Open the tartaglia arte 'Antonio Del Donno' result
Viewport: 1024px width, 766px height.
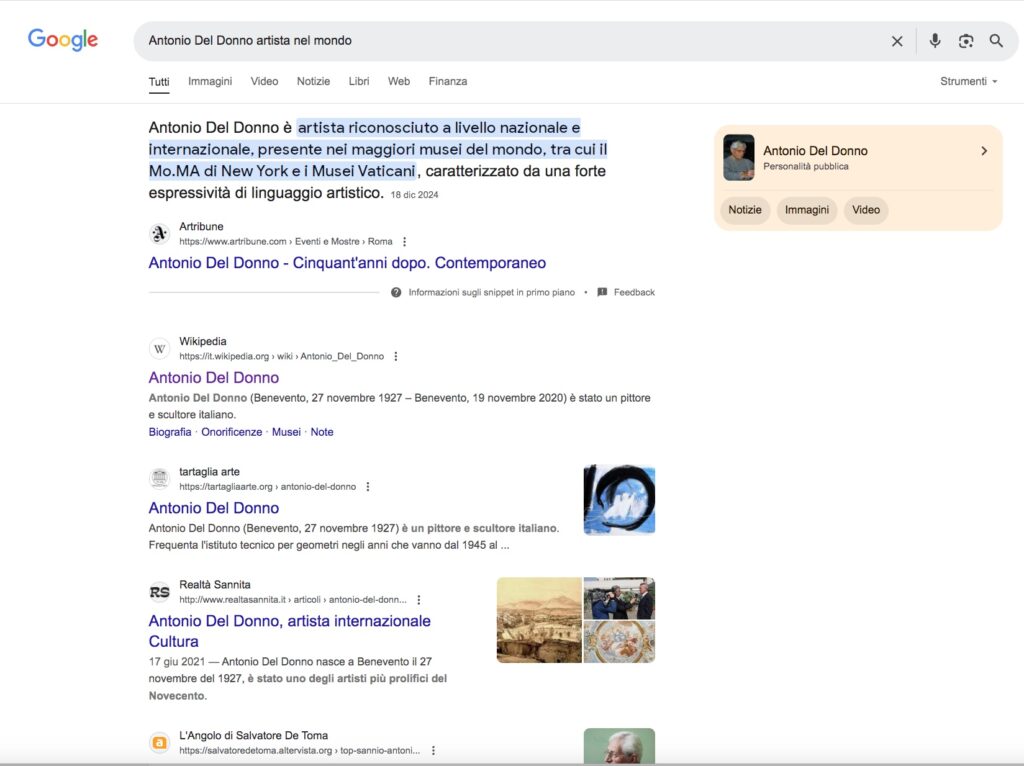[214, 508]
